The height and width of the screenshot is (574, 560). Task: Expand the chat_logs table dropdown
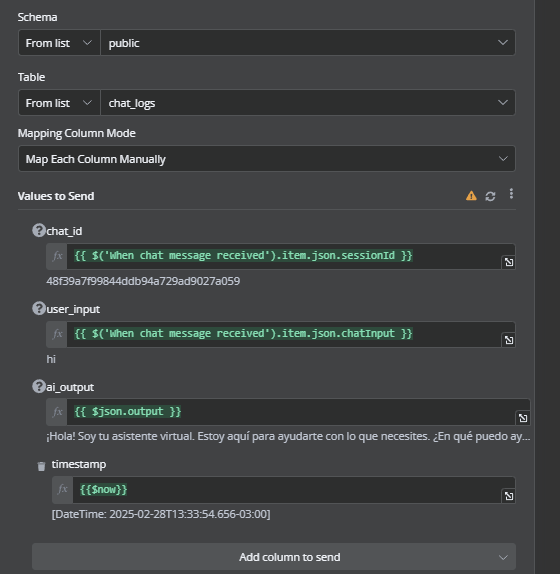click(308, 103)
